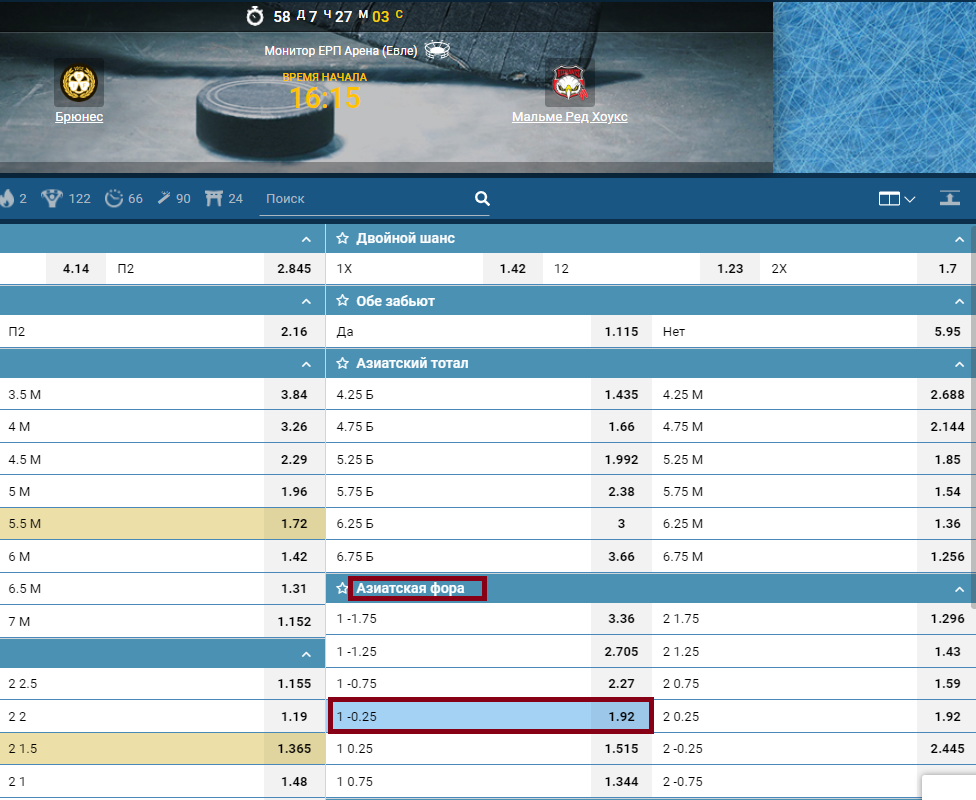
Task: Click the magnifying glass search icon
Action: coord(482,198)
